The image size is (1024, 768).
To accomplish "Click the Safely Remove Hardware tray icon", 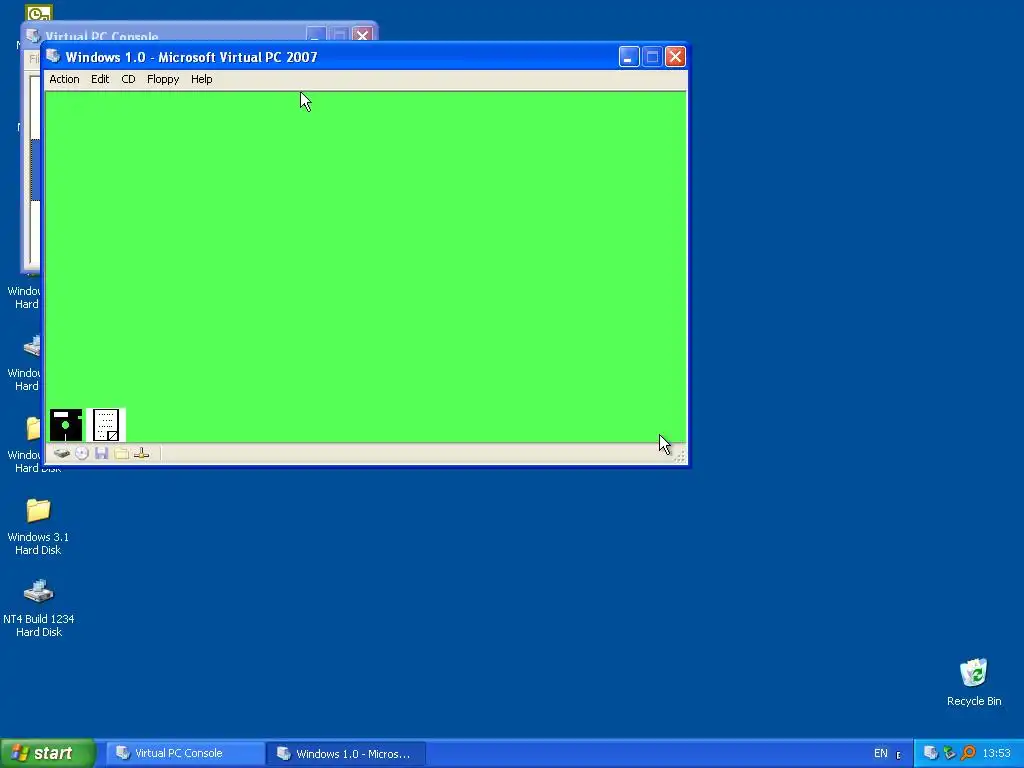I will click(x=949, y=753).
